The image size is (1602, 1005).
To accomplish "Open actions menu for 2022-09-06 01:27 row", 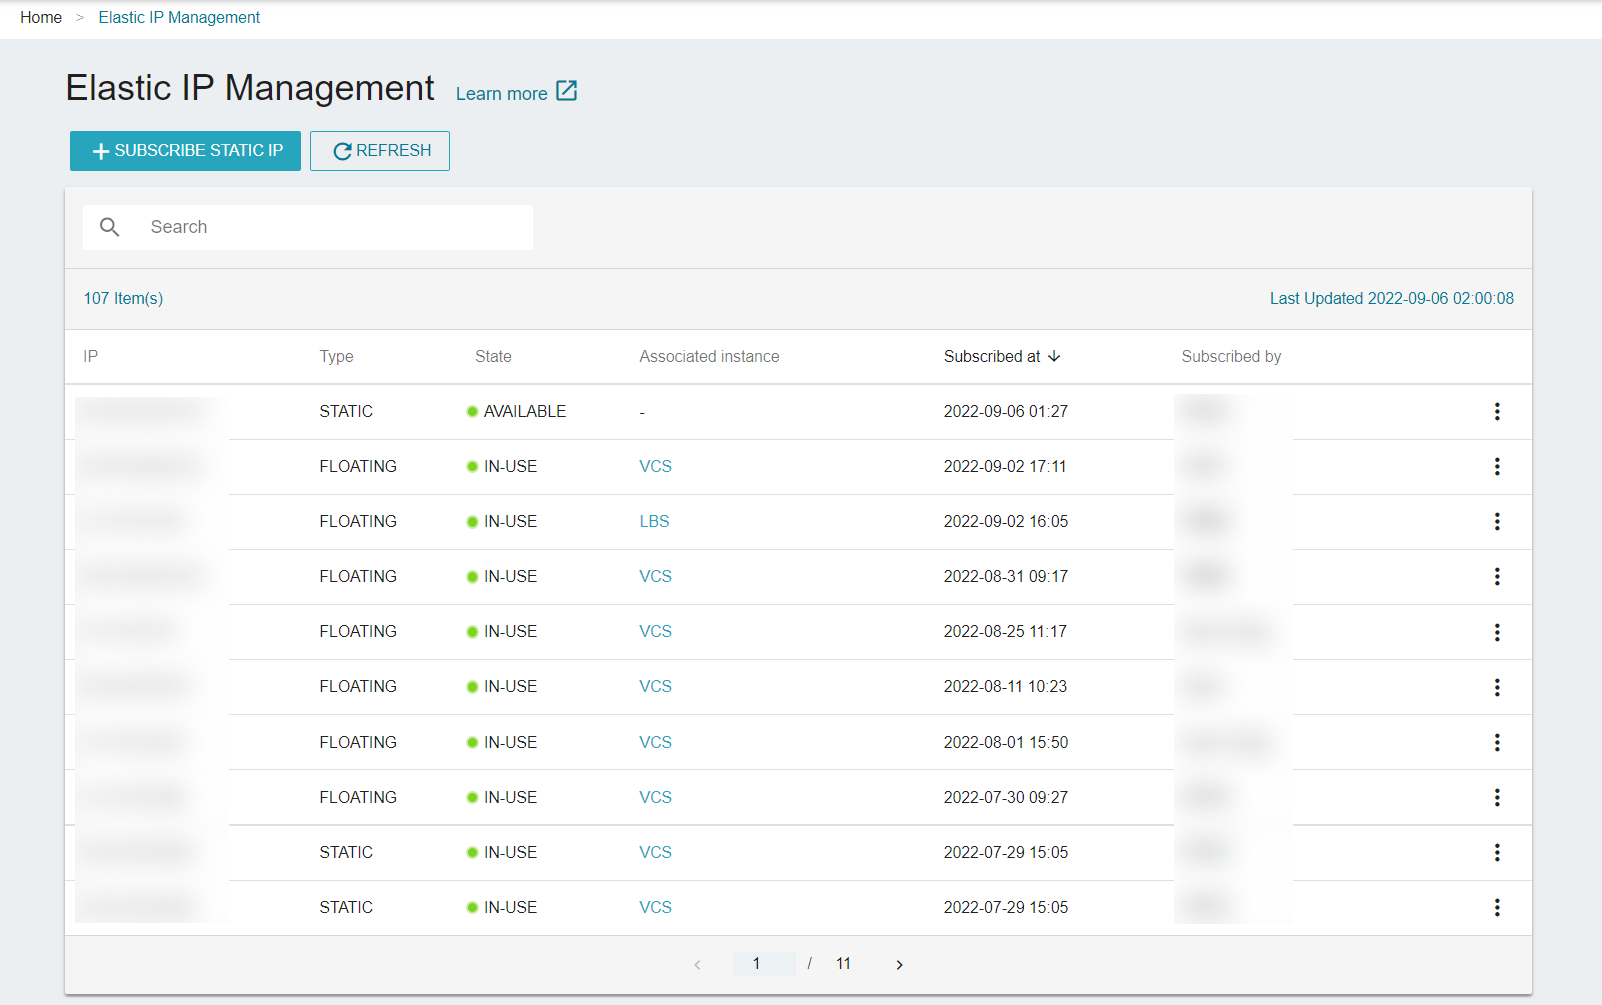I will point(1497,412).
